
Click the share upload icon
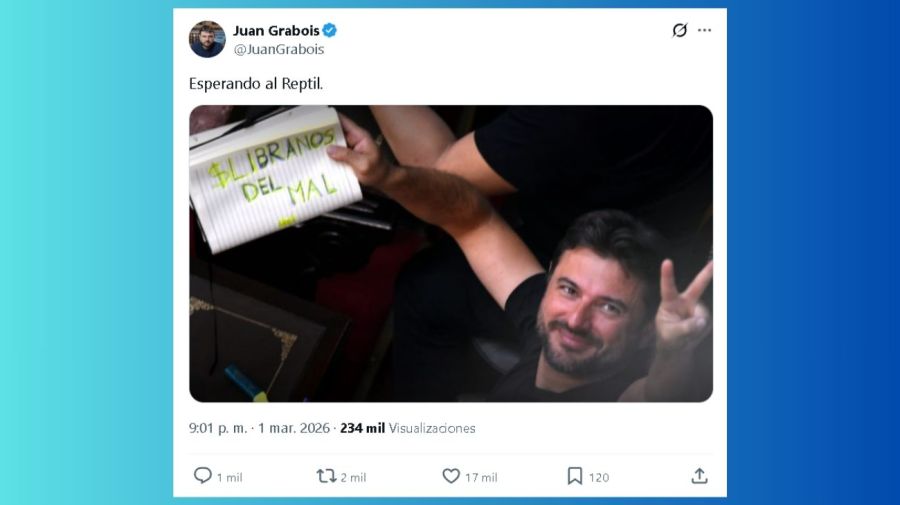(699, 476)
